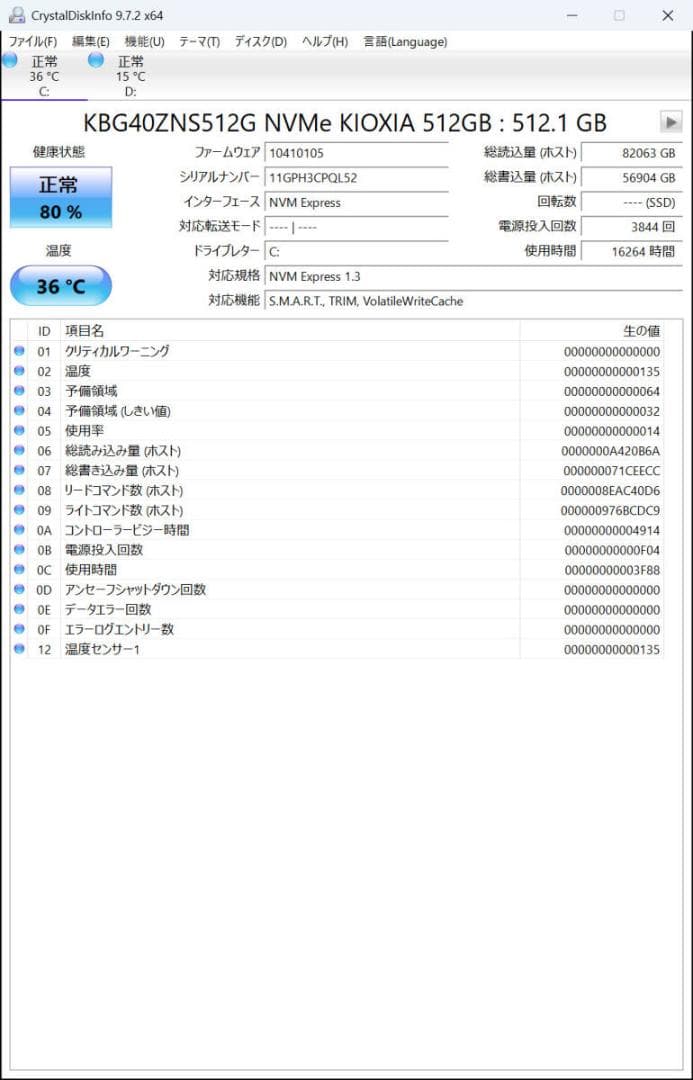Click status orb for ID 01 クリティカルワーニング
The width and height of the screenshot is (693, 1080).
(x=19, y=351)
